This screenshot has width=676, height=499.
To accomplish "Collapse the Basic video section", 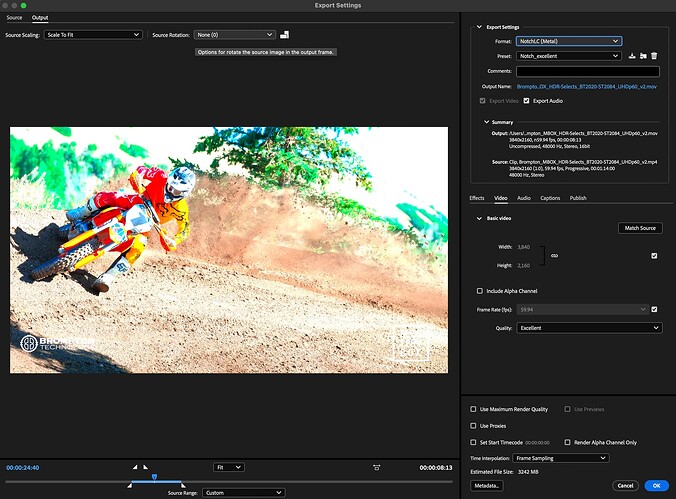I will point(479,218).
